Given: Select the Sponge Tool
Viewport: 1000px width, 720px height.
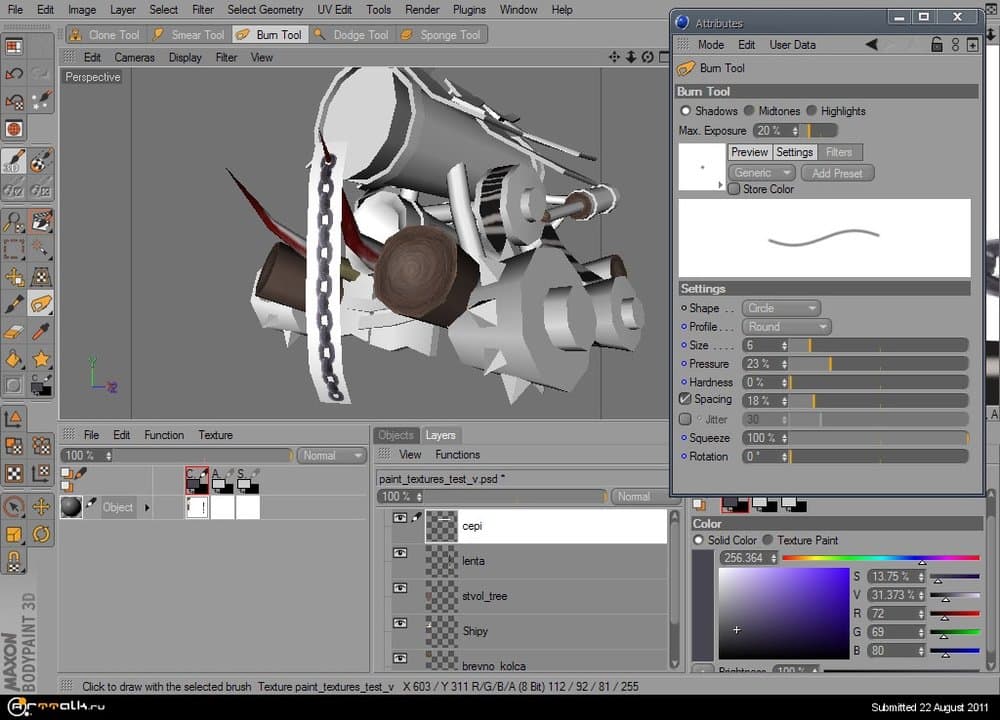Looking at the screenshot, I should coord(440,34).
